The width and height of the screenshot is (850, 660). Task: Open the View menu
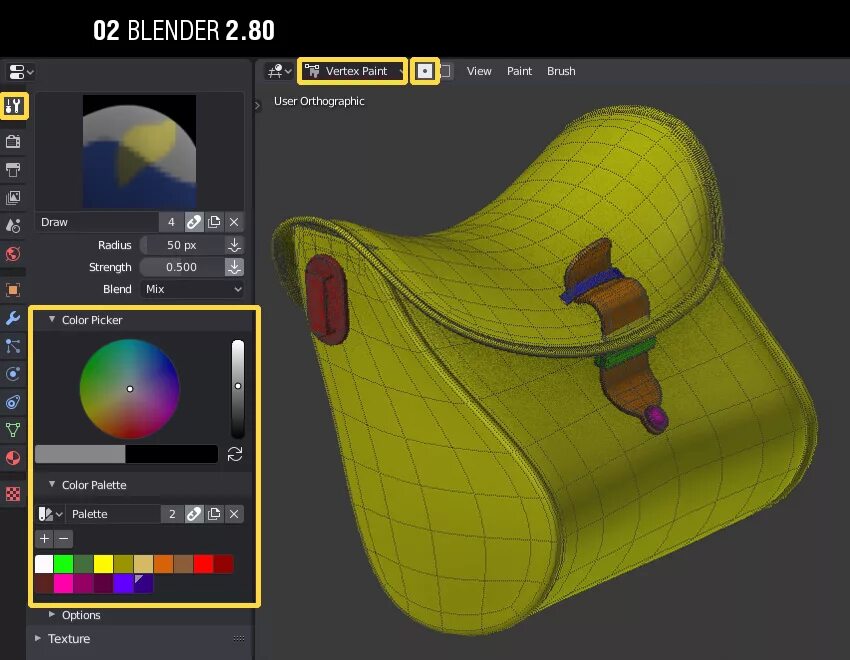coord(479,71)
